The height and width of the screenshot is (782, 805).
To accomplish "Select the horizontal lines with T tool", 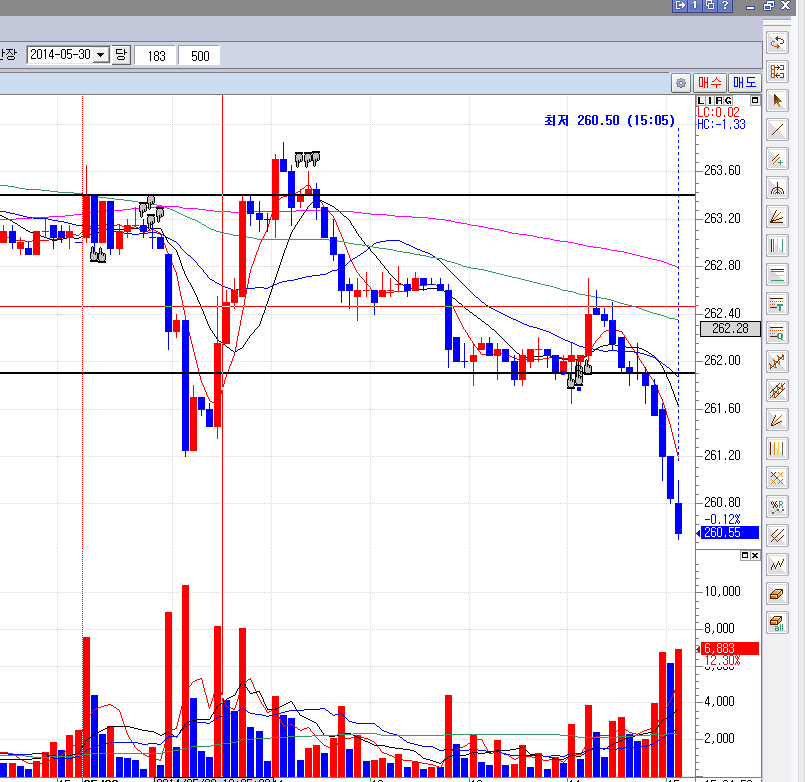I will [x=777, y=304].
